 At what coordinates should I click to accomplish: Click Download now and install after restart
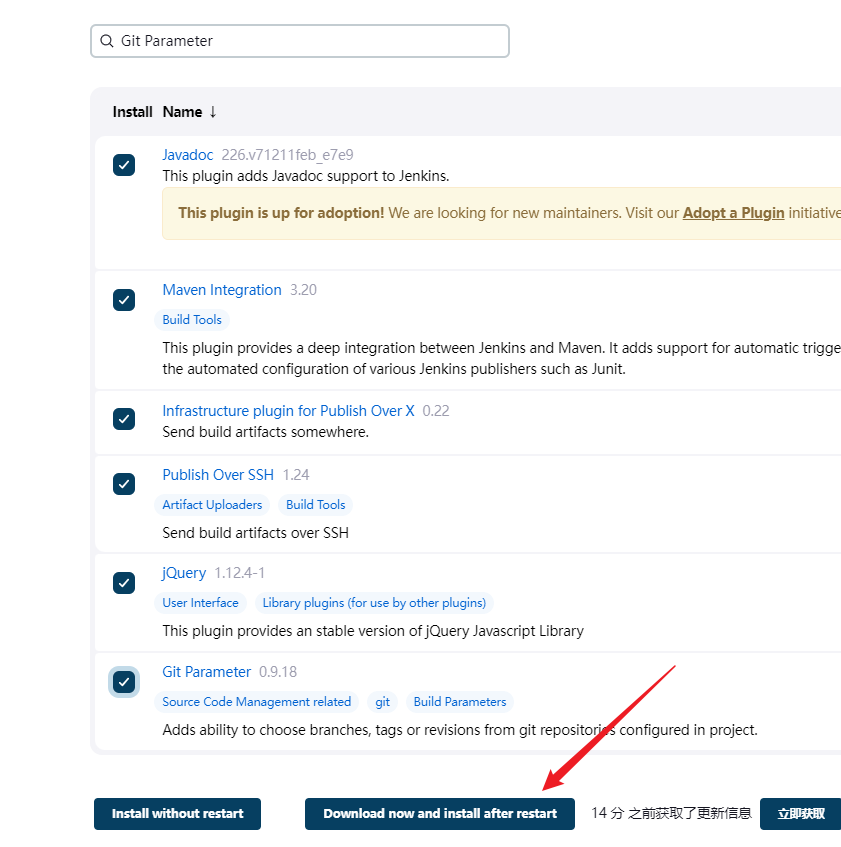[x=440, y=814]
